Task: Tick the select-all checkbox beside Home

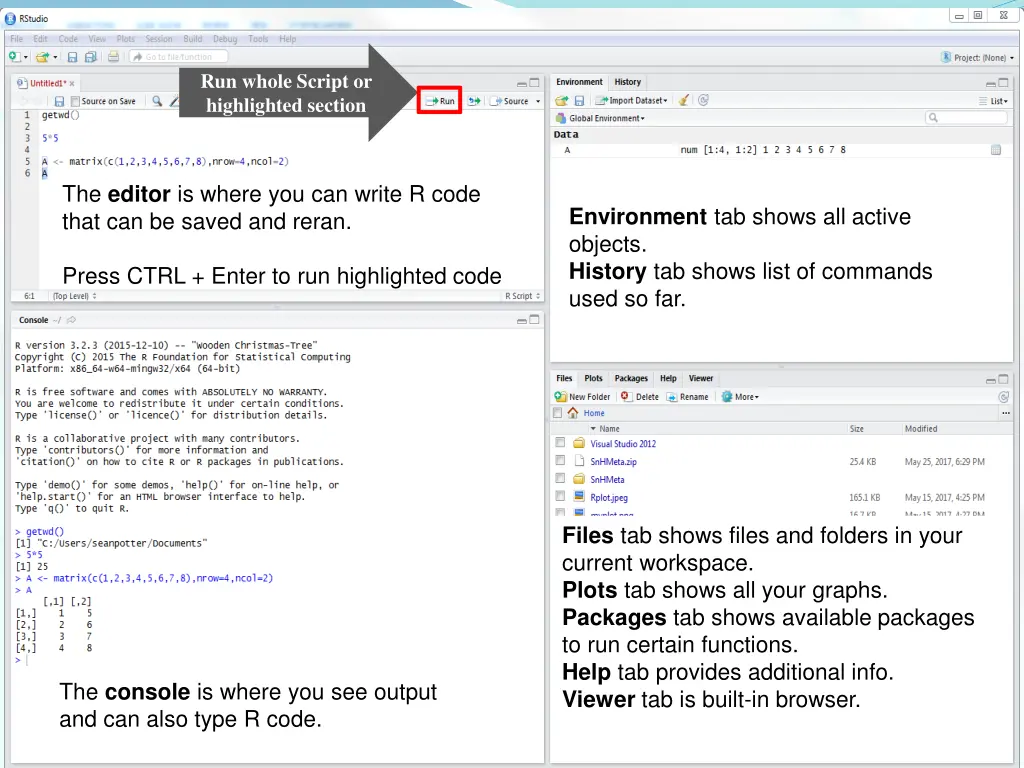Action: pyautogui.click(x=557, y=413)
